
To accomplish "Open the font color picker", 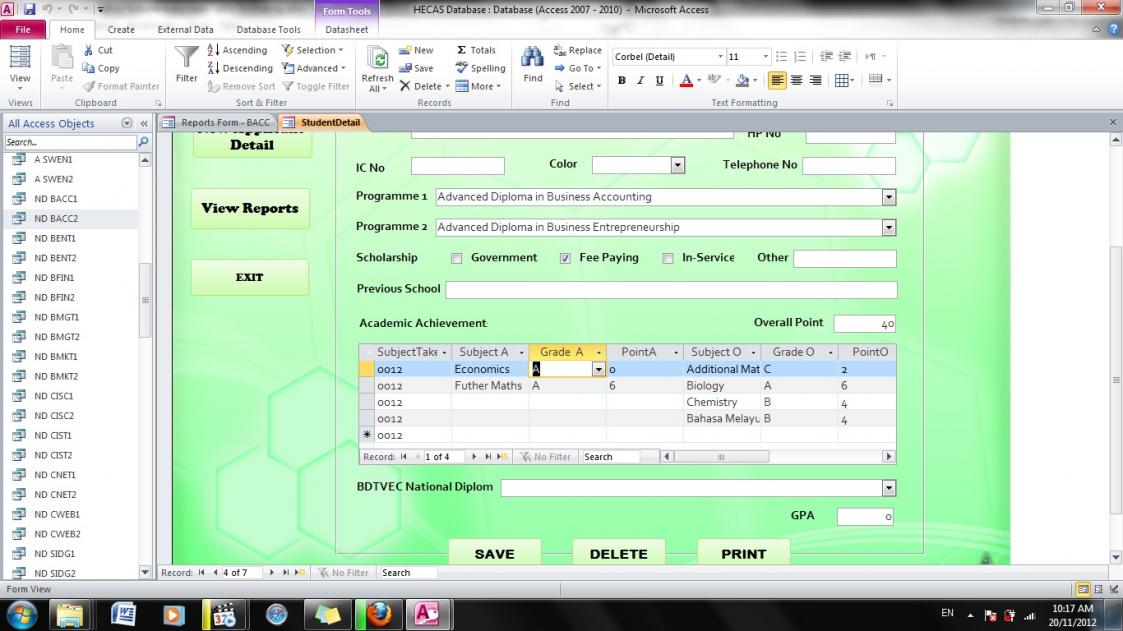I will pyautogui.click(x=699, y=80).
